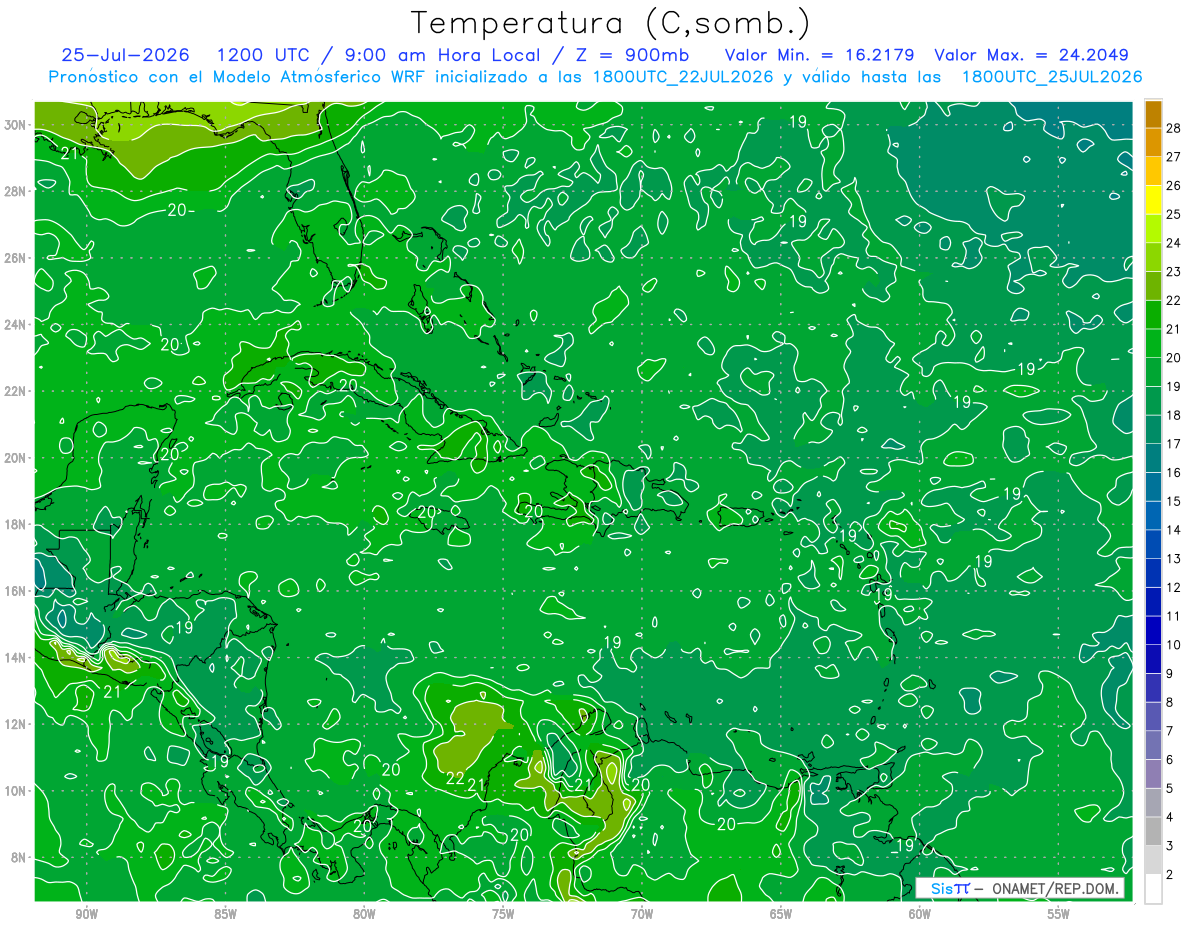Click legend value '10'
Image resolution: width=1200 pixels, height=927 pixels.
(1173, 645)
